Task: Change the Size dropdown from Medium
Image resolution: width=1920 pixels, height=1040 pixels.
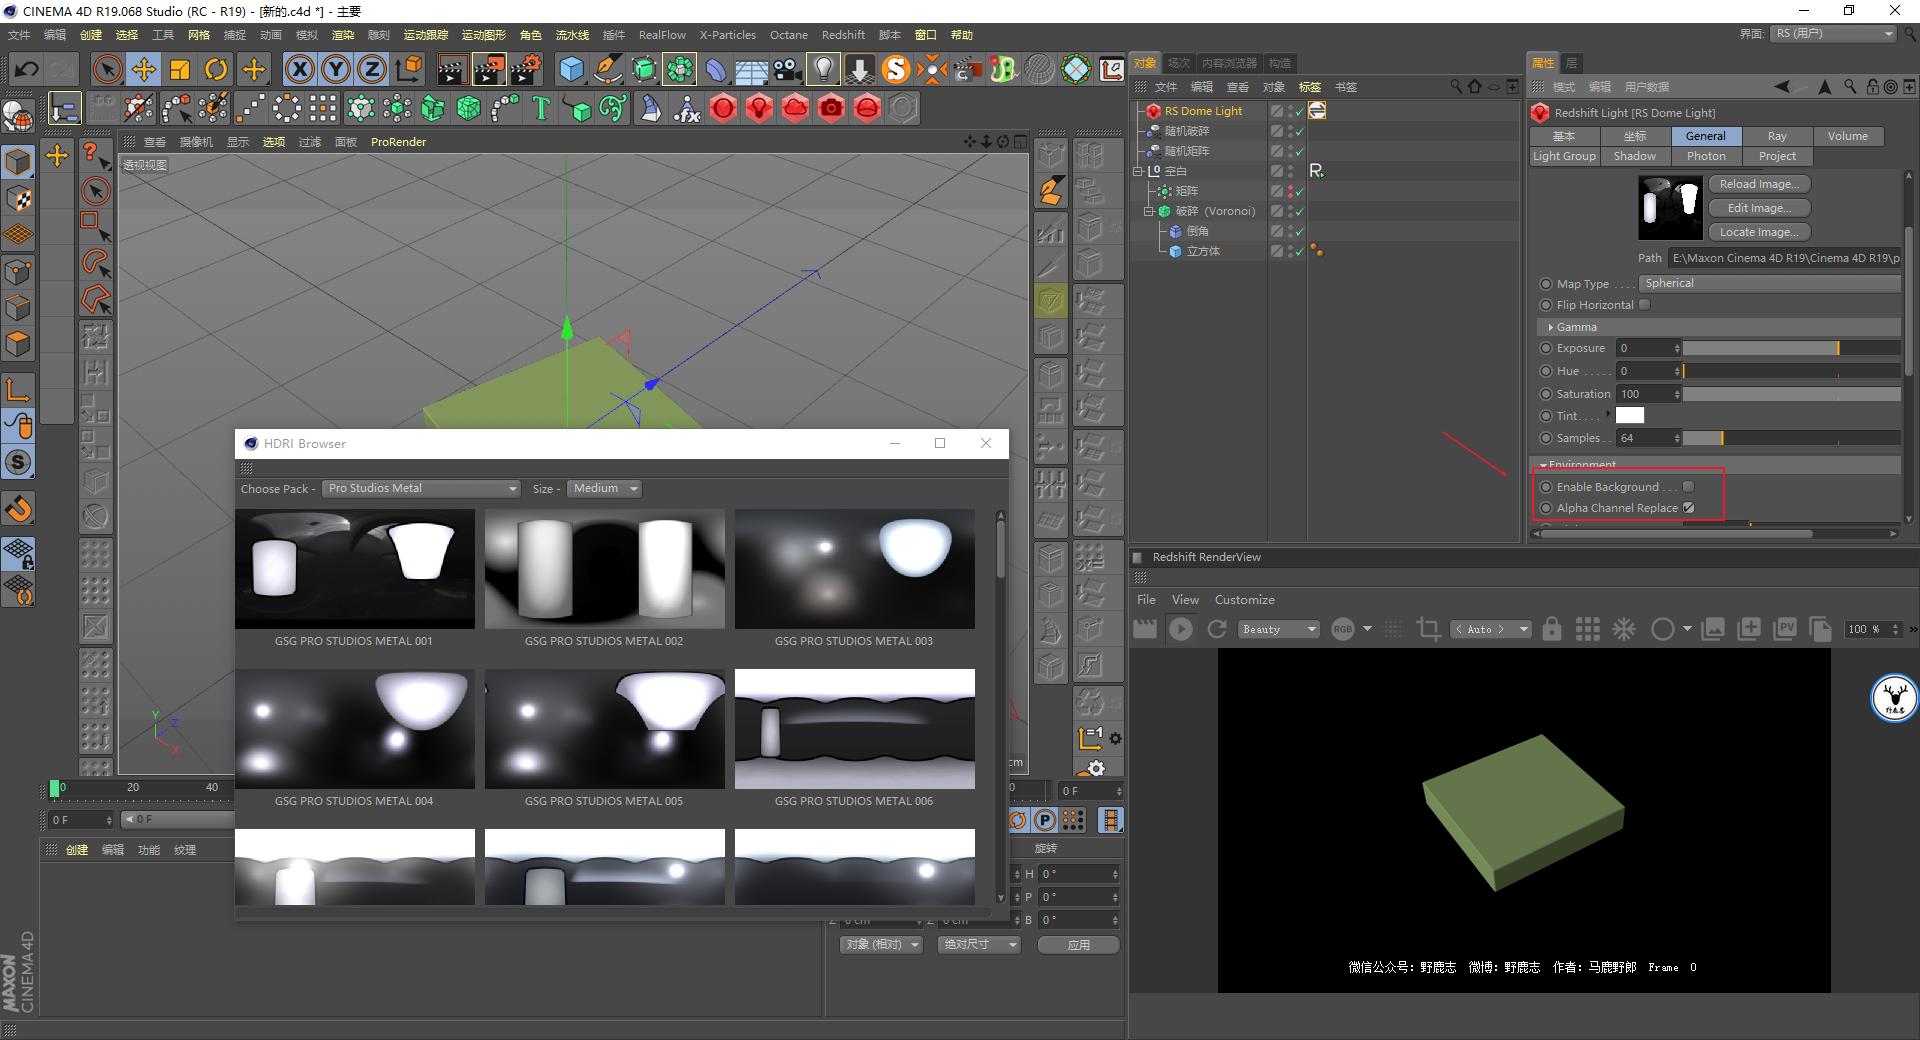Action: (x=603, y=488)
